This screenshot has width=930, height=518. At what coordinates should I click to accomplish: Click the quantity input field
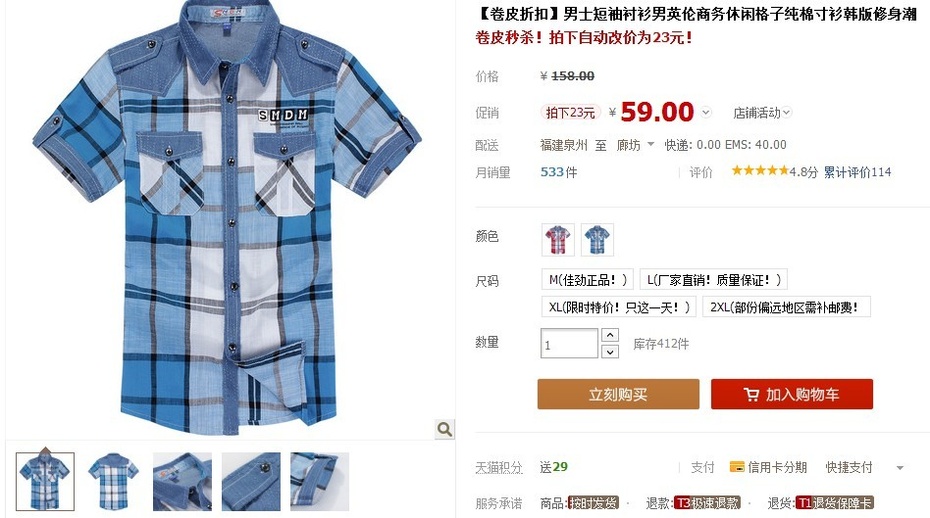click(x=569, y=344)
